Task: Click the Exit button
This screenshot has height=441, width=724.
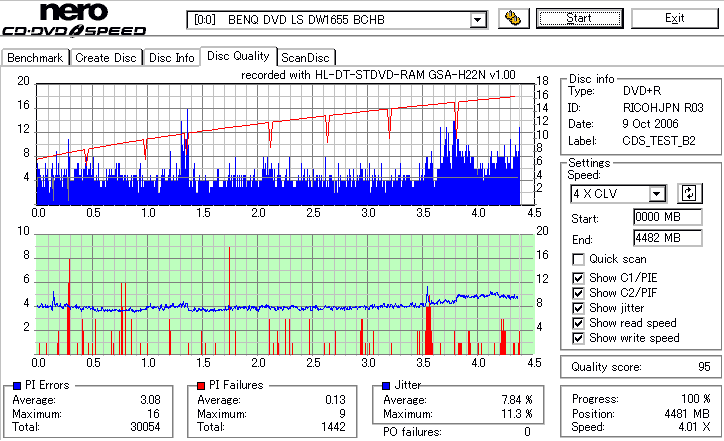Action: 675,18
